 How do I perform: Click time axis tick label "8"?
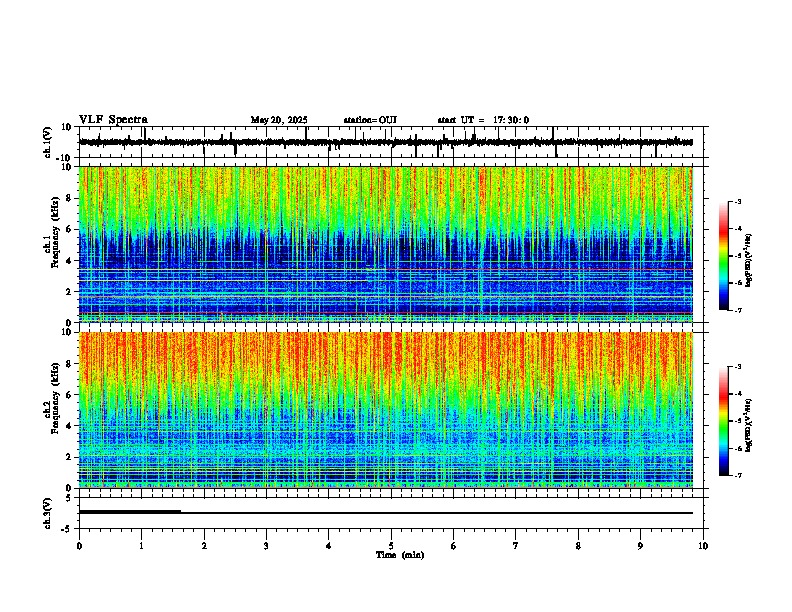tap(578, 546)
